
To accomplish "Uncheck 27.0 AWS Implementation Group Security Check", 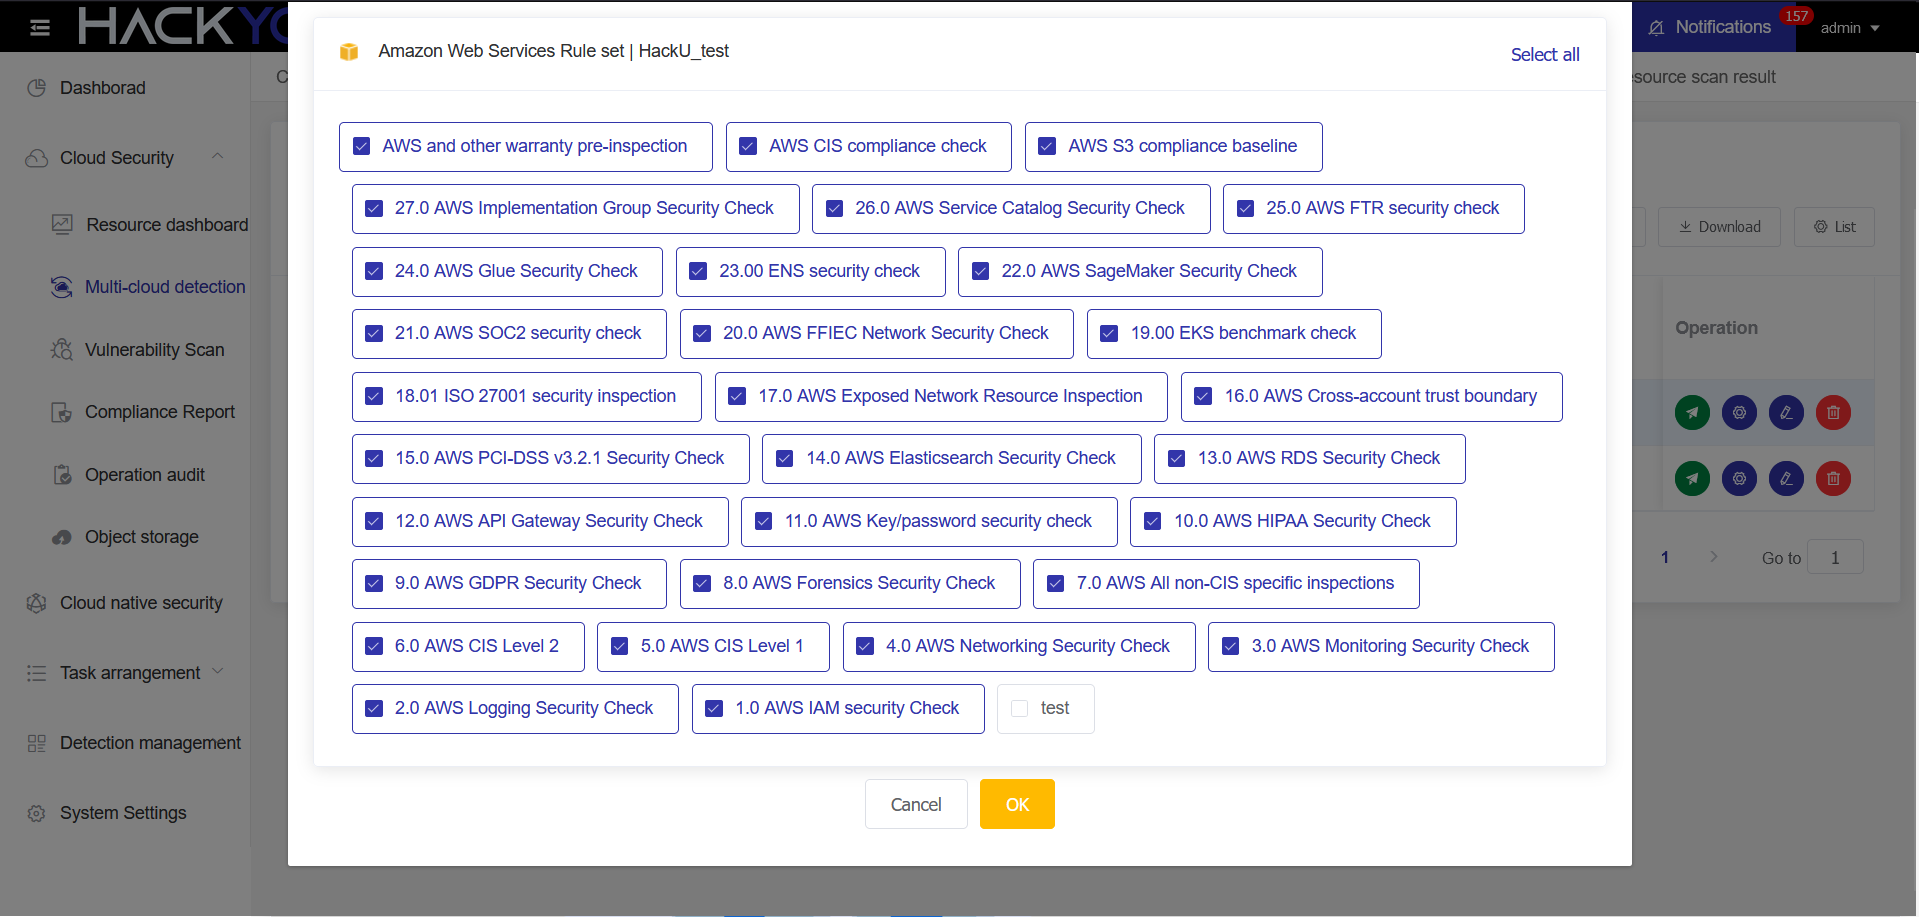I will [374, 208].
